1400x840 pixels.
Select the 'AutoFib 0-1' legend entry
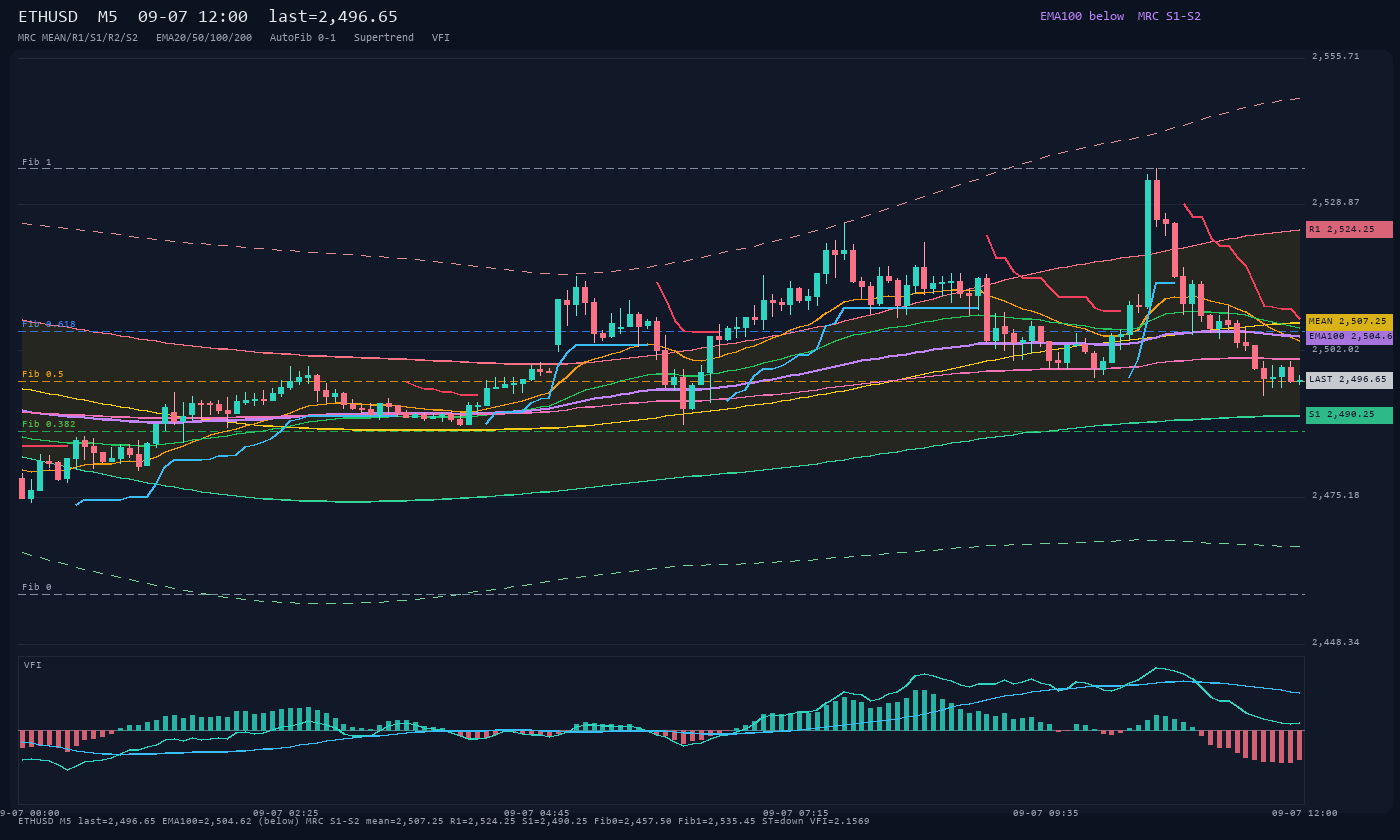(303, 37)
